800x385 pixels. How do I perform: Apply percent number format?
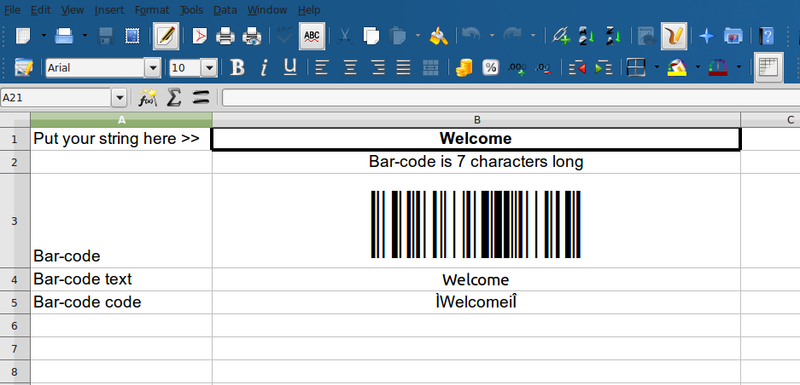click(x=490, y=68)
